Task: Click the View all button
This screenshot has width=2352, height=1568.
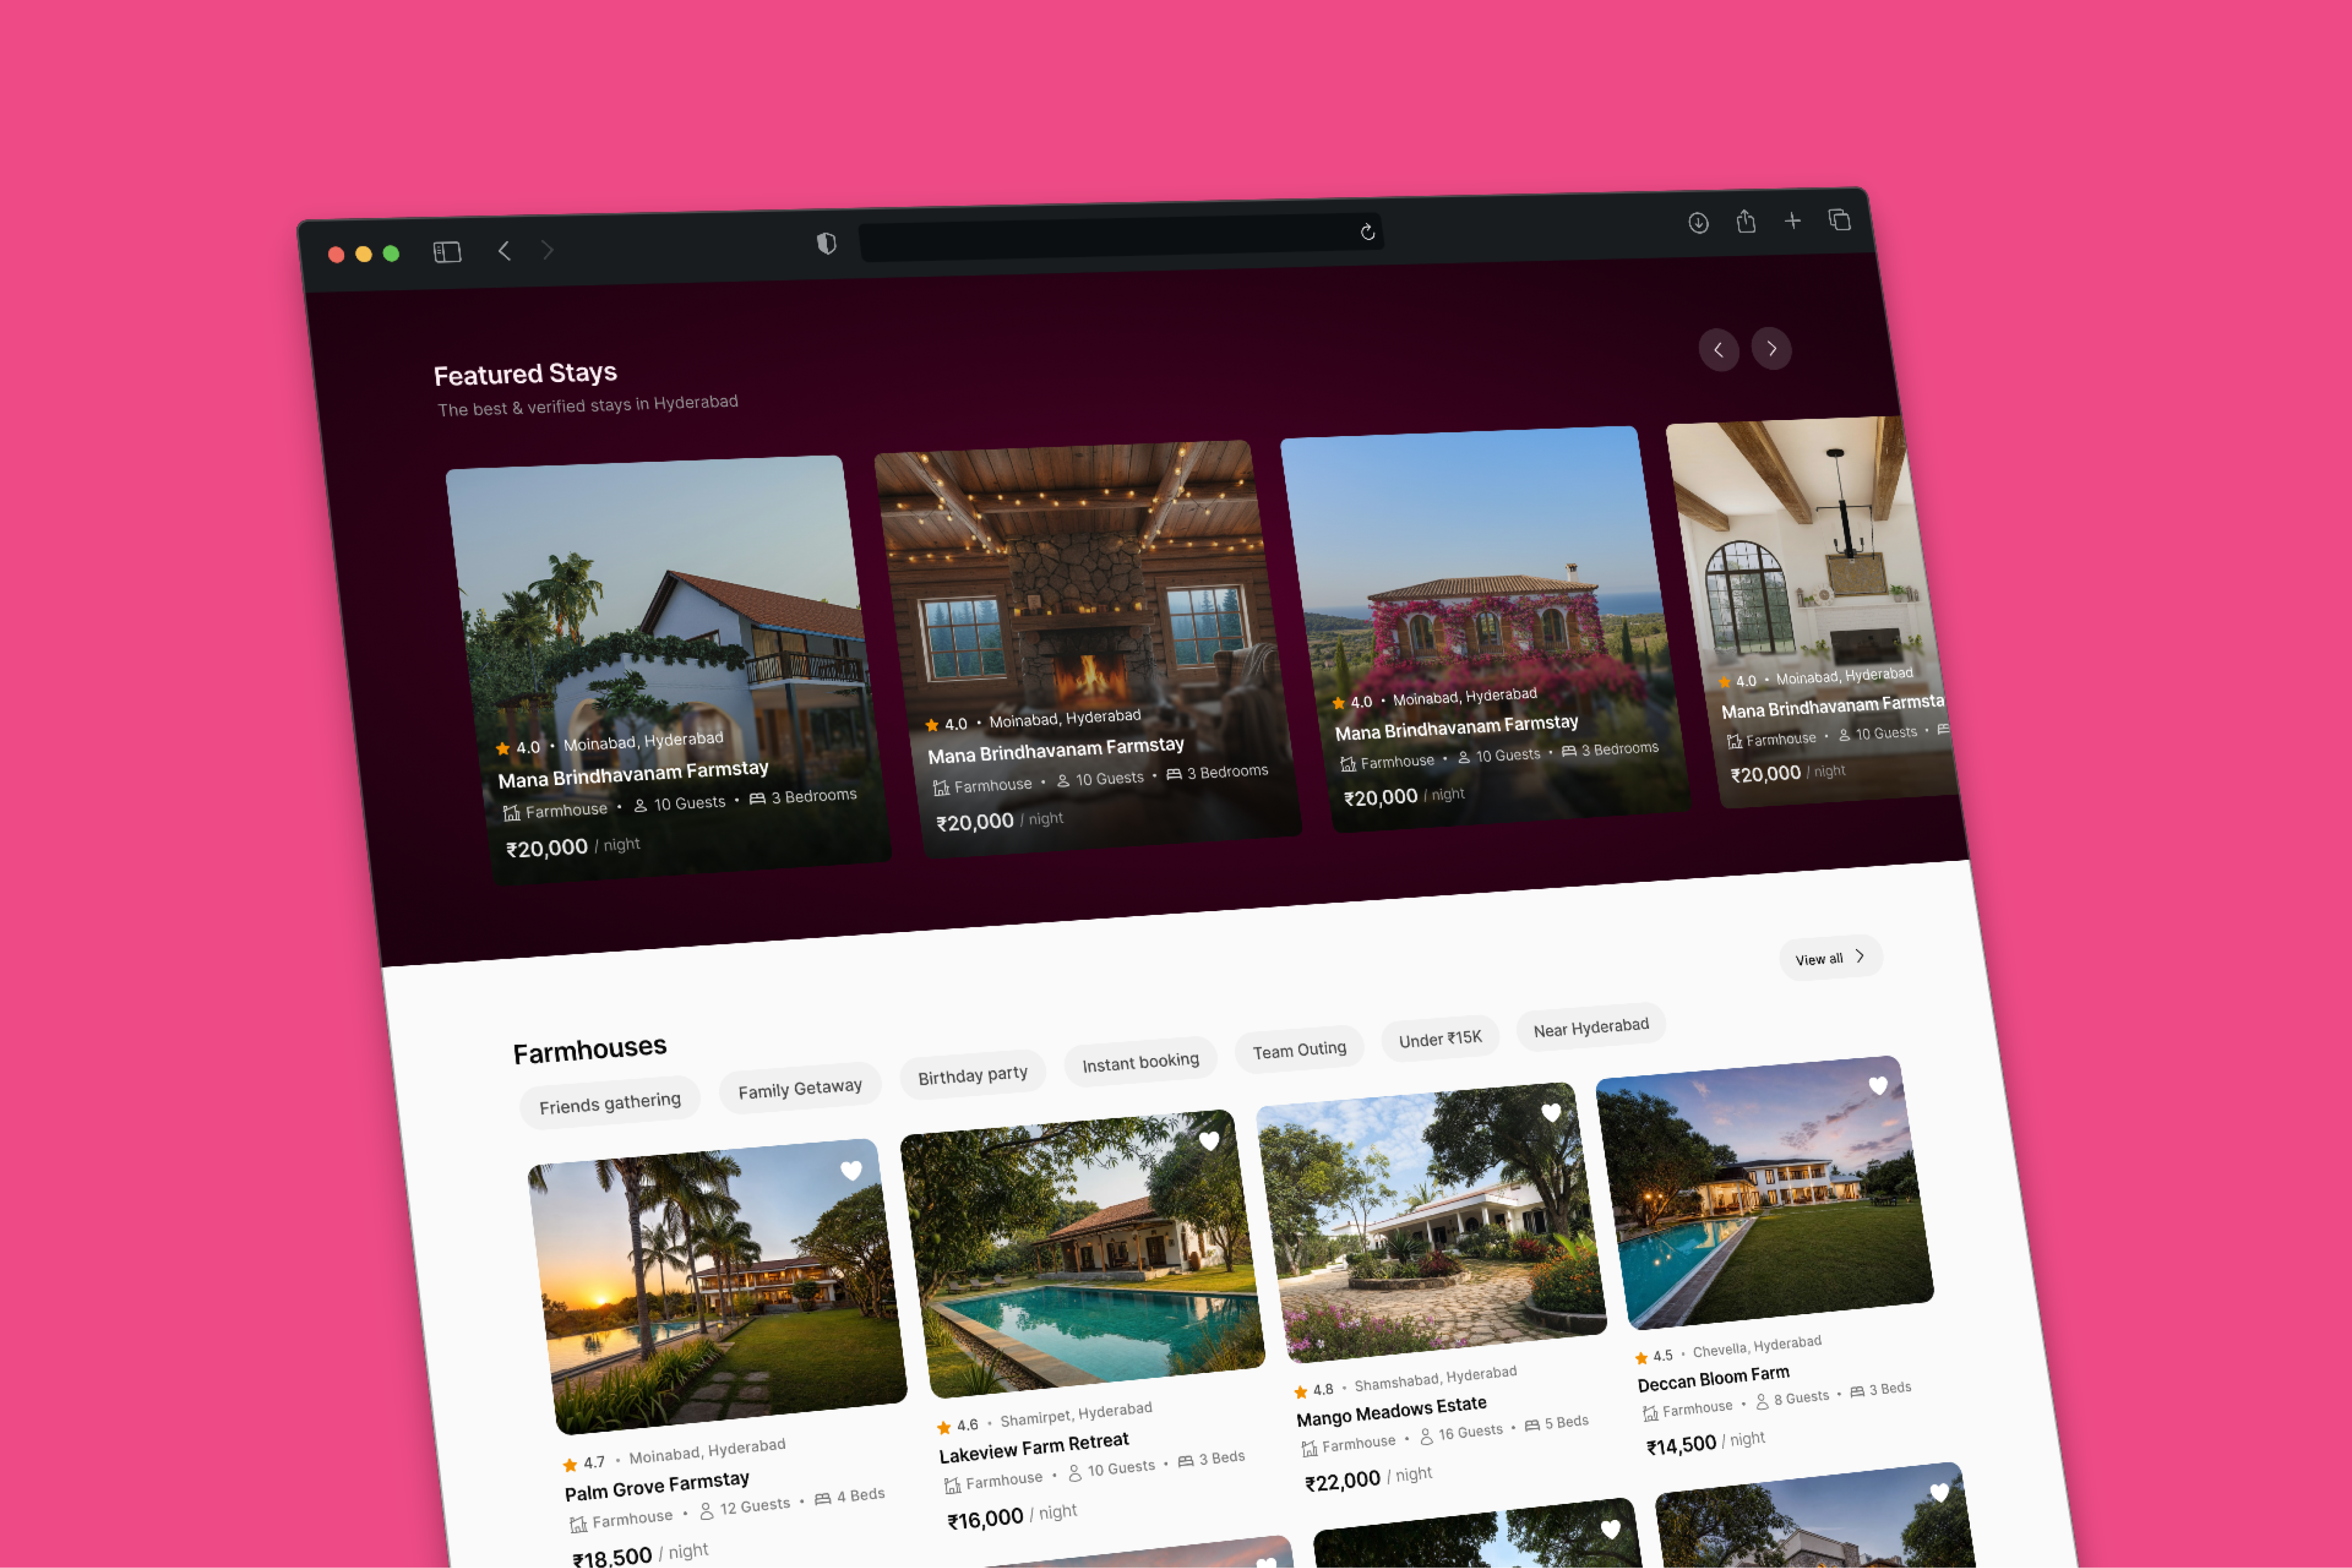Action: pos(1830,958)
